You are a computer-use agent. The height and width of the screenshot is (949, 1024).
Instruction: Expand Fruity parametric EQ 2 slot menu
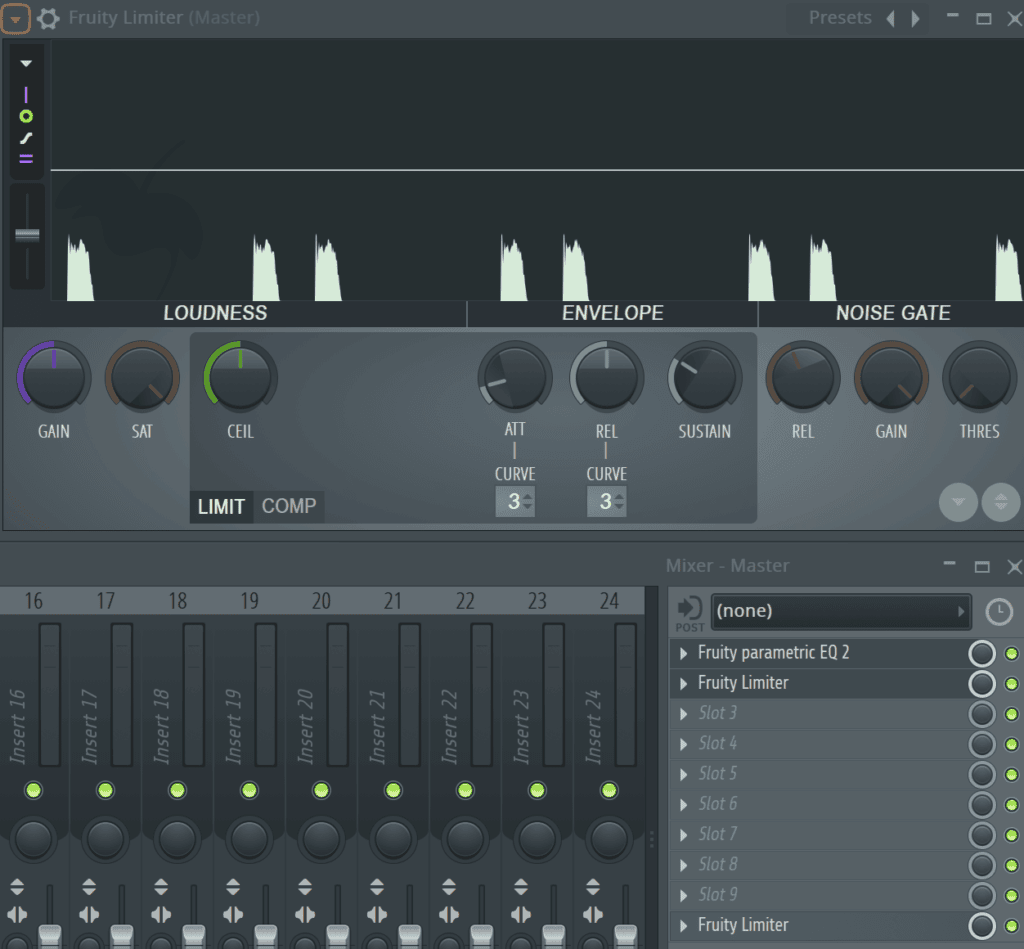click(x=684, y=653)
